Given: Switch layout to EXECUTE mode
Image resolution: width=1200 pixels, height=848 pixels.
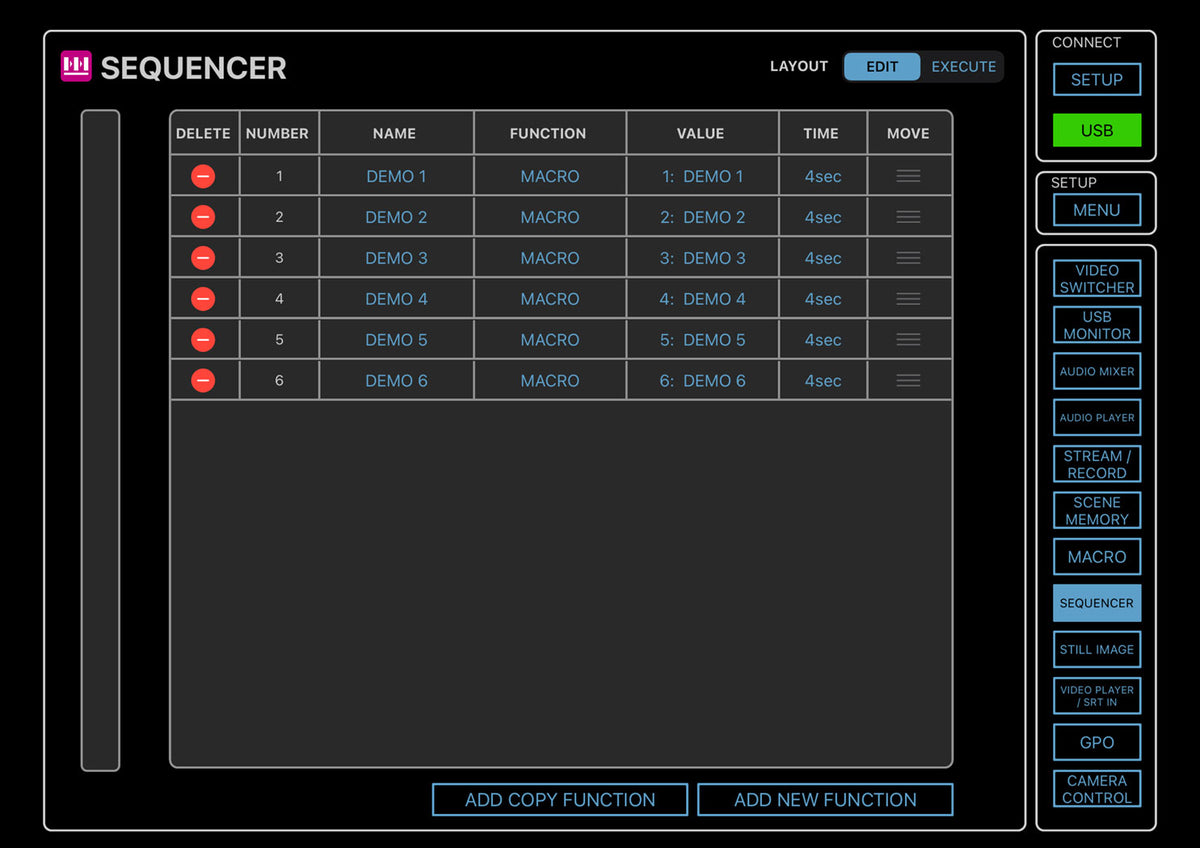Looking at the screenshot, I should [963, 67].
